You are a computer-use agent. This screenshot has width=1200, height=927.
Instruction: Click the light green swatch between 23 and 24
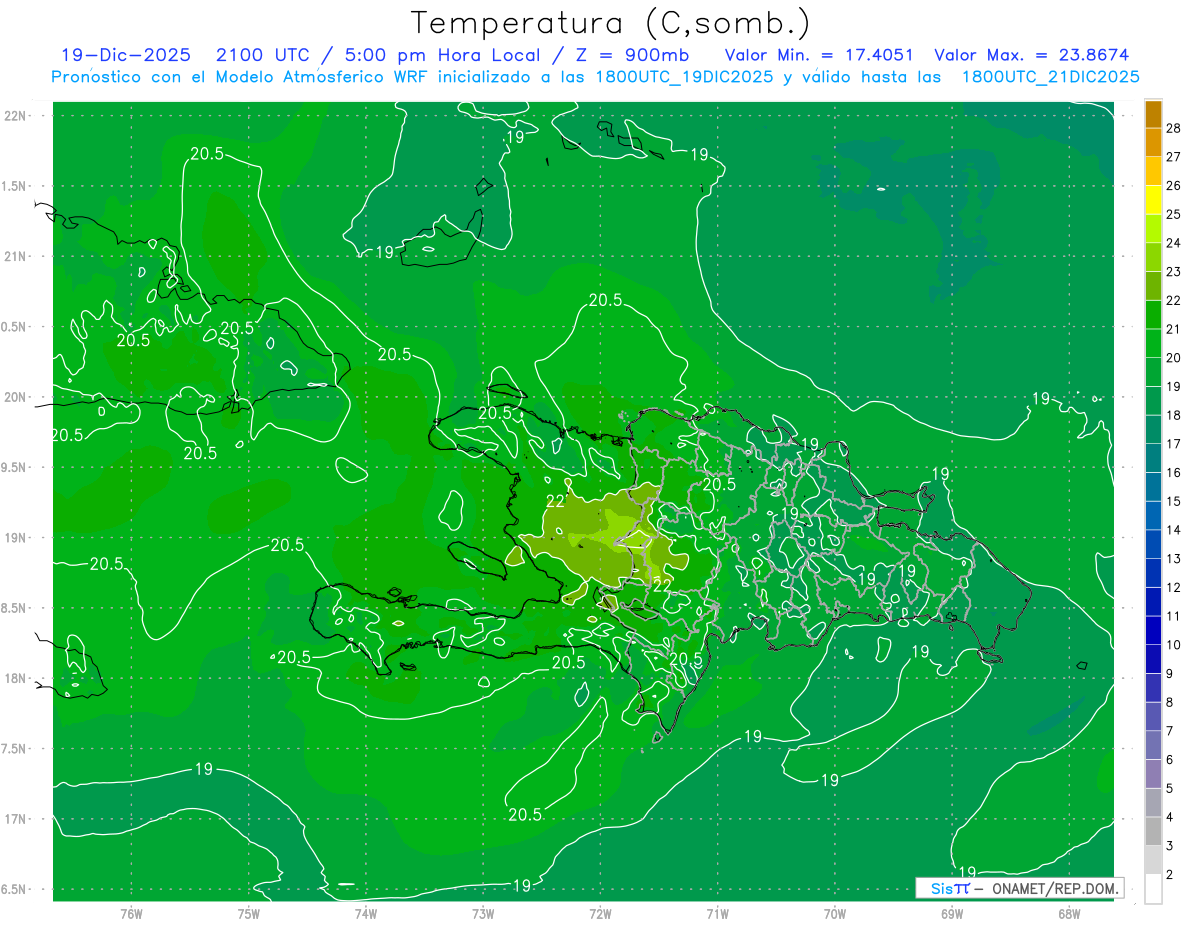click(x=1153, y=258)
